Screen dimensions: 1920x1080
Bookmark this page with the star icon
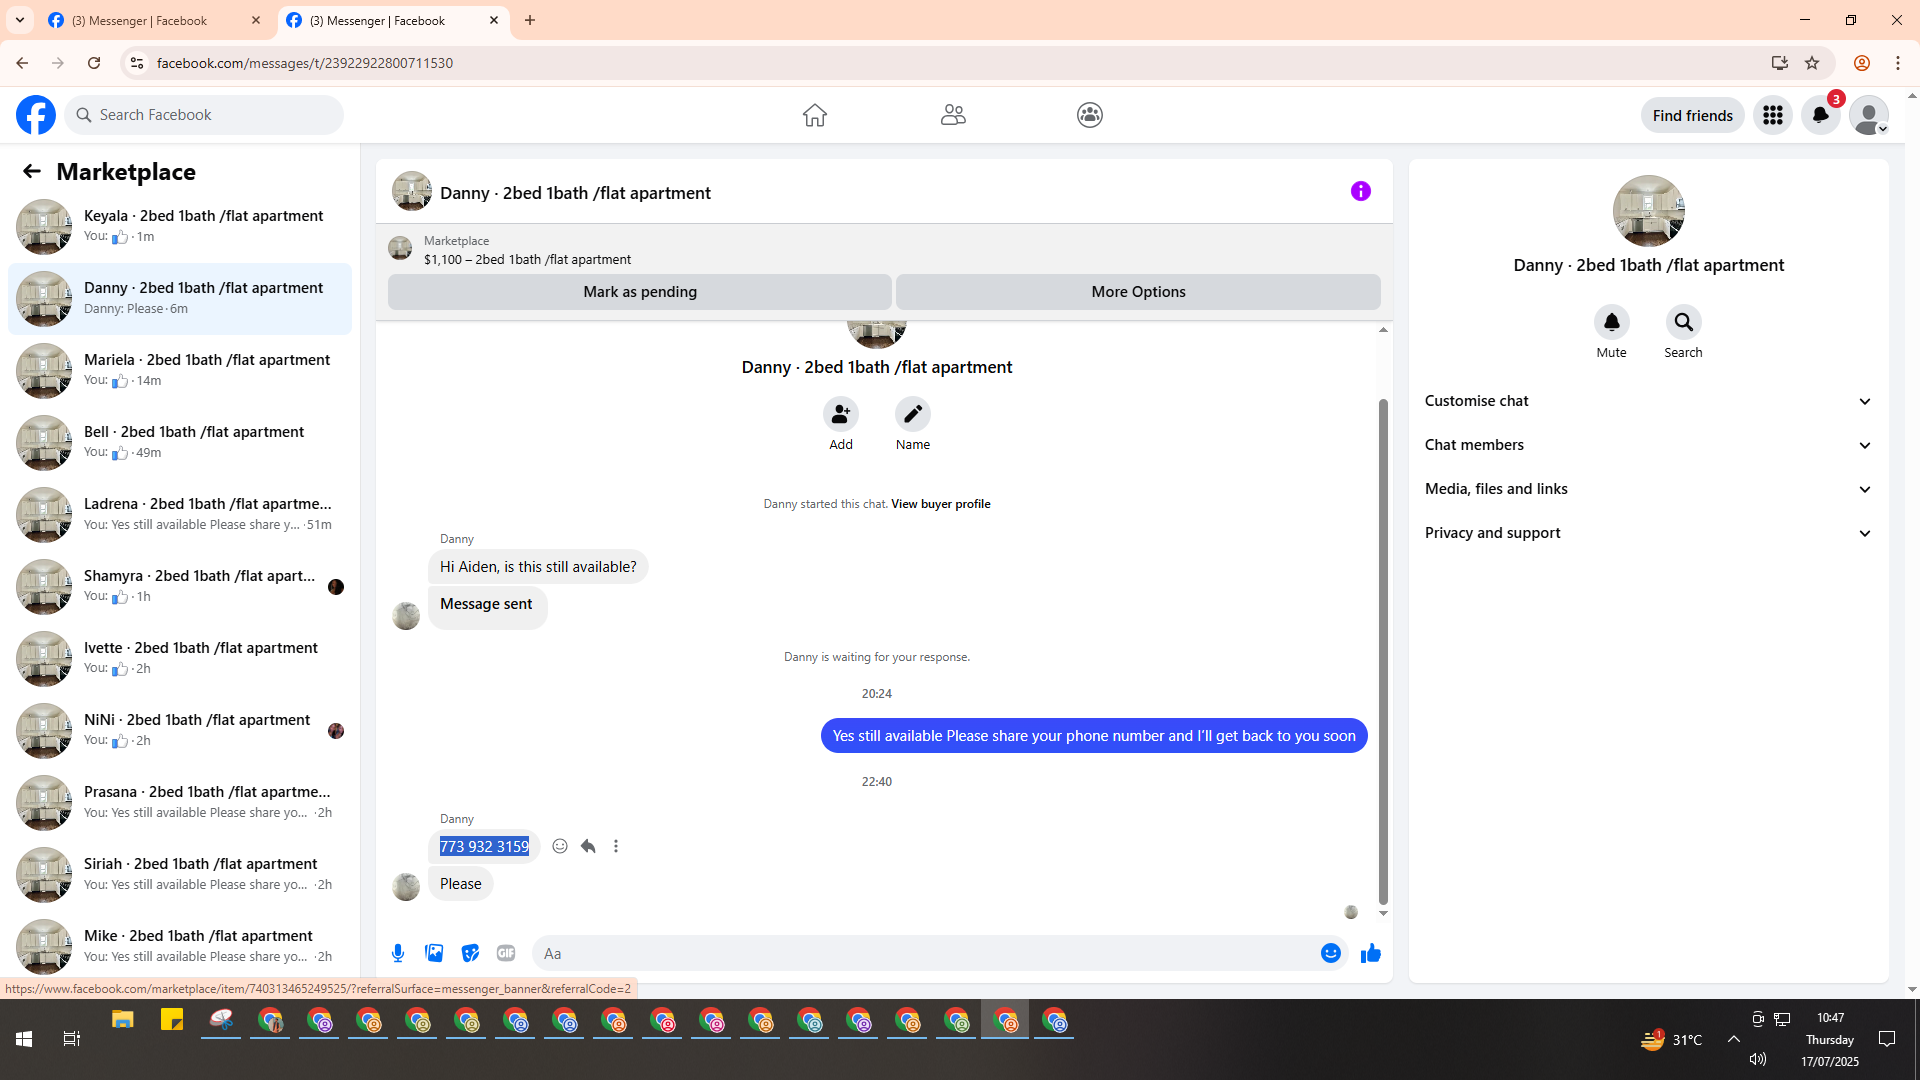pyautogui.click(x=1812, y=63)
